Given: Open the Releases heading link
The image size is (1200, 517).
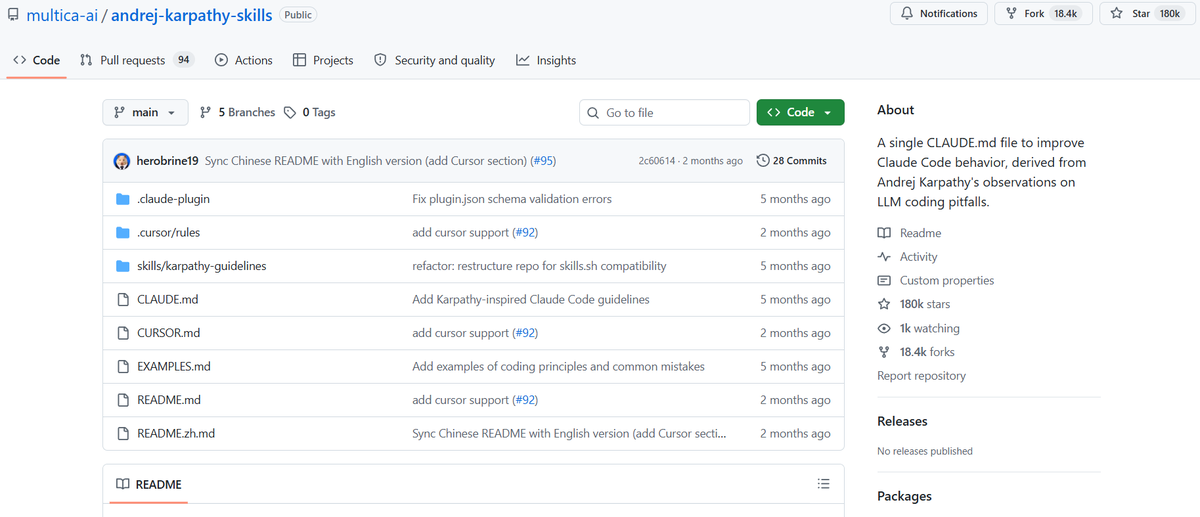Looking at the screenshot, I should [x=902, y=421].
